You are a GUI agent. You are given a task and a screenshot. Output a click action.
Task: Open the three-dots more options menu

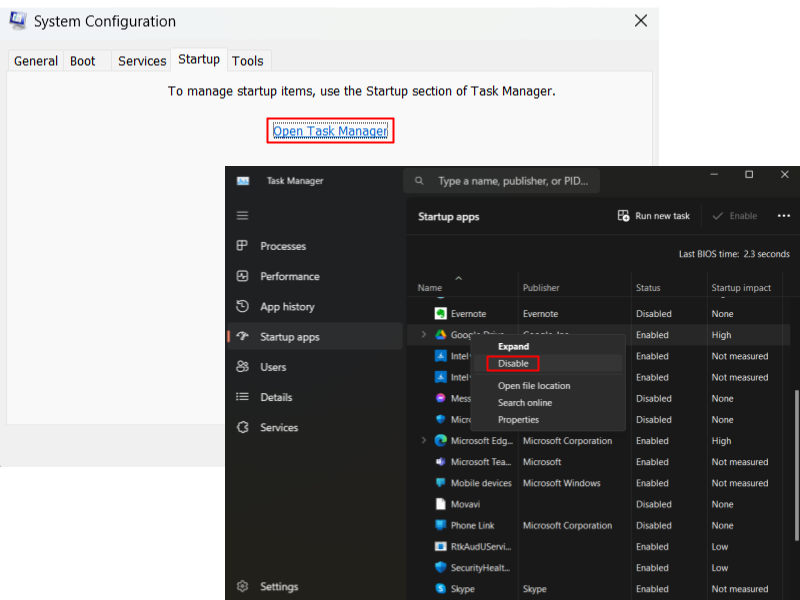[784, 216]
